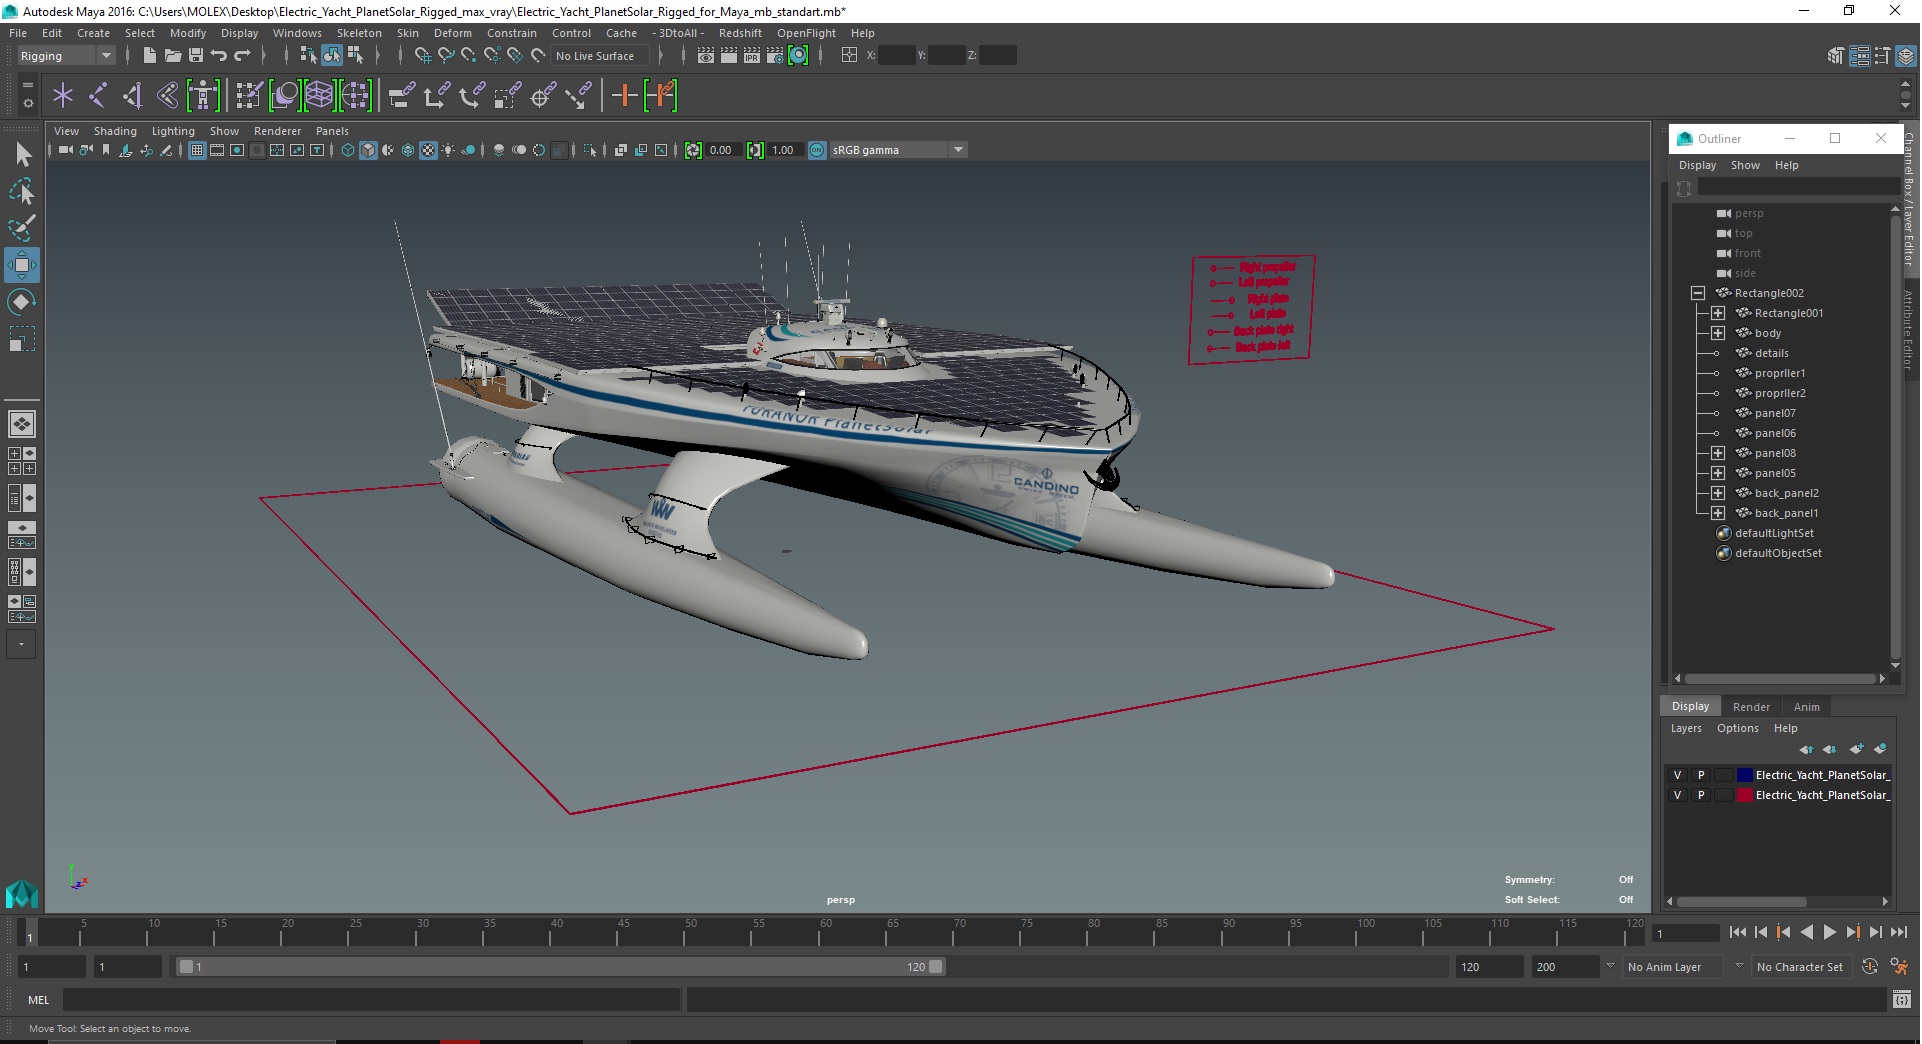
Task: Expand the body node in Outliner
Action: point(1717,333)
